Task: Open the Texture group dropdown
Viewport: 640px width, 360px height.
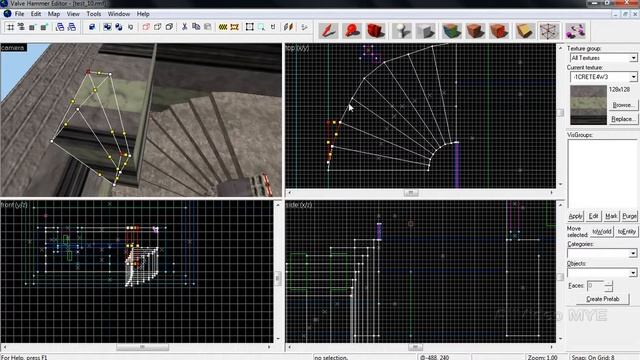Action: pyautogui.click(x=603, y=58)
